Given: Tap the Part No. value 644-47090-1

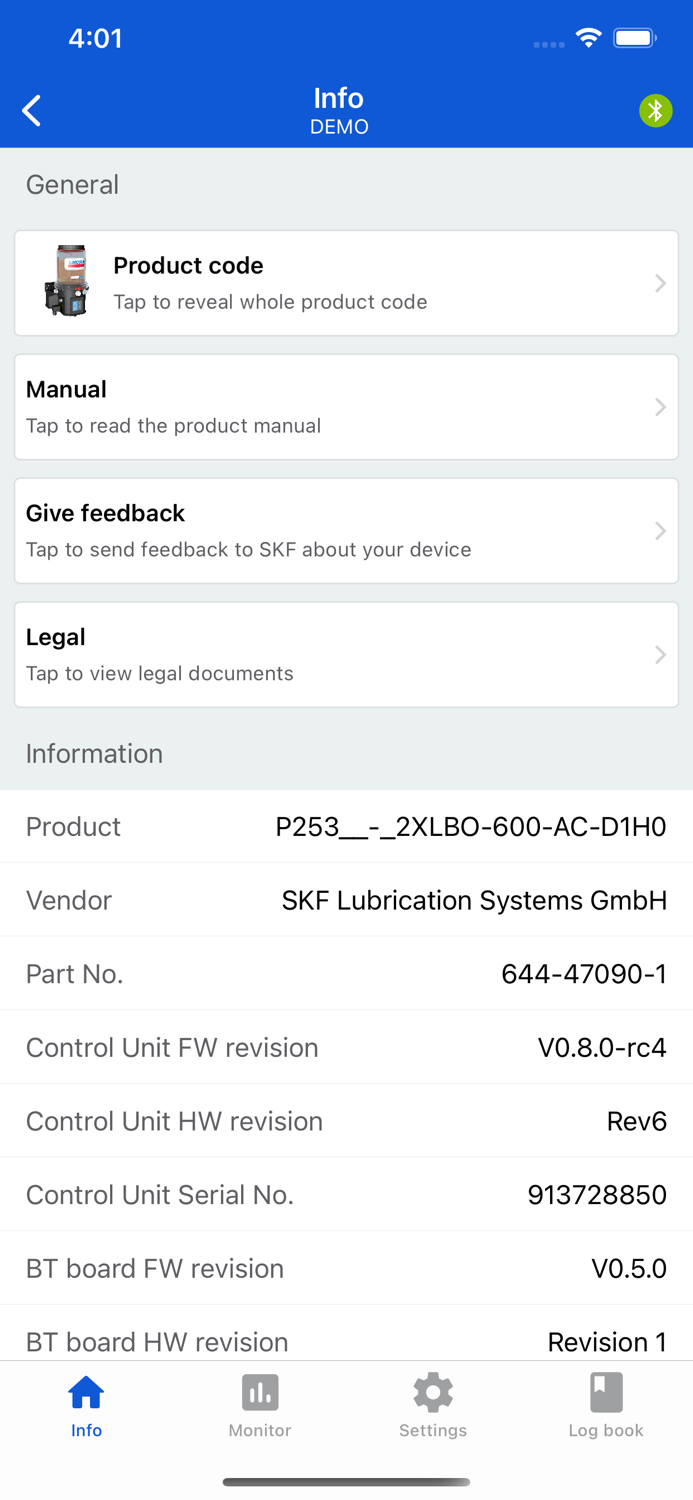Looking at the screenshot, I should 584,974.
